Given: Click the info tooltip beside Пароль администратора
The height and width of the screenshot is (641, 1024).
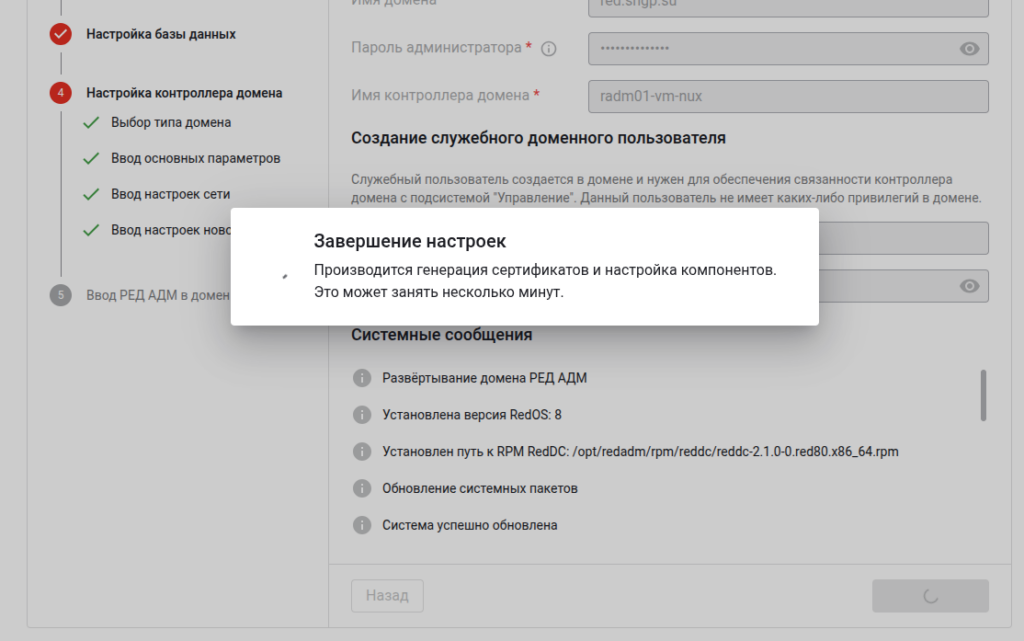Looking at the screenshot, I should pos(548,47).
